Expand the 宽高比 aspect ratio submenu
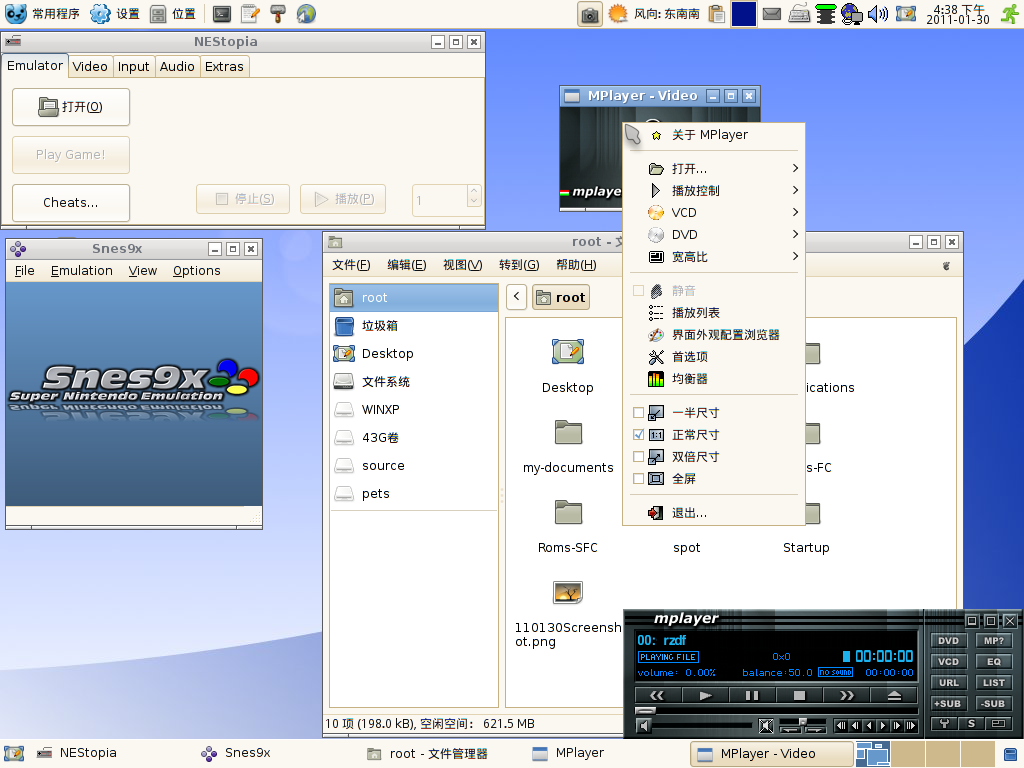The width and height of the screenshot is (1024, 768). [714, 257]
